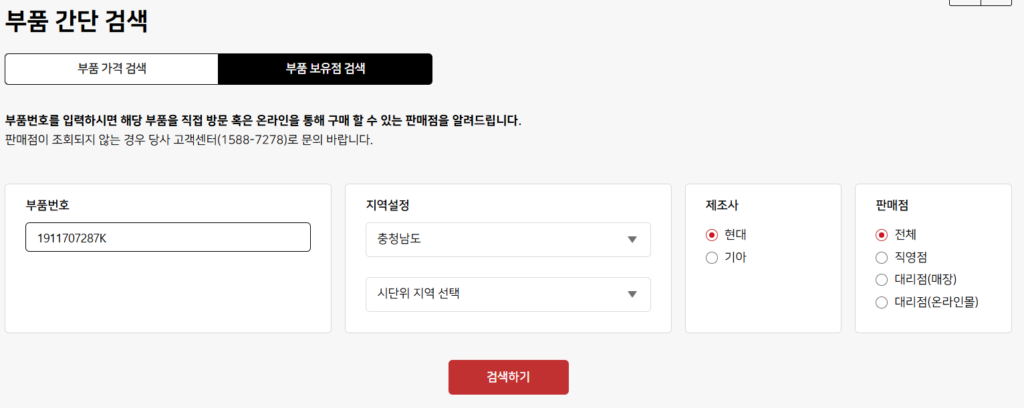Screen dimensions: 1024x408
Task: Pick the 대리점(매장) radio option
Action: coord(881,280)
